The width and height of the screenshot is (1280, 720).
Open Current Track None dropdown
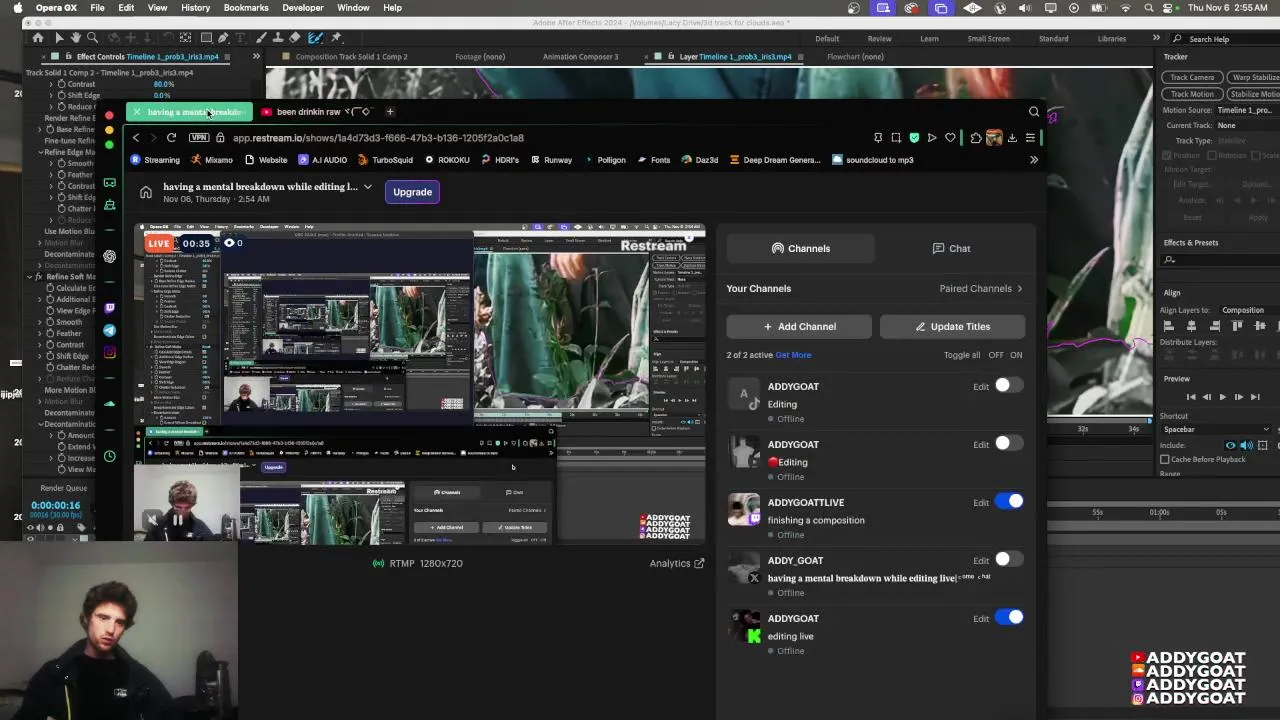1247,125
